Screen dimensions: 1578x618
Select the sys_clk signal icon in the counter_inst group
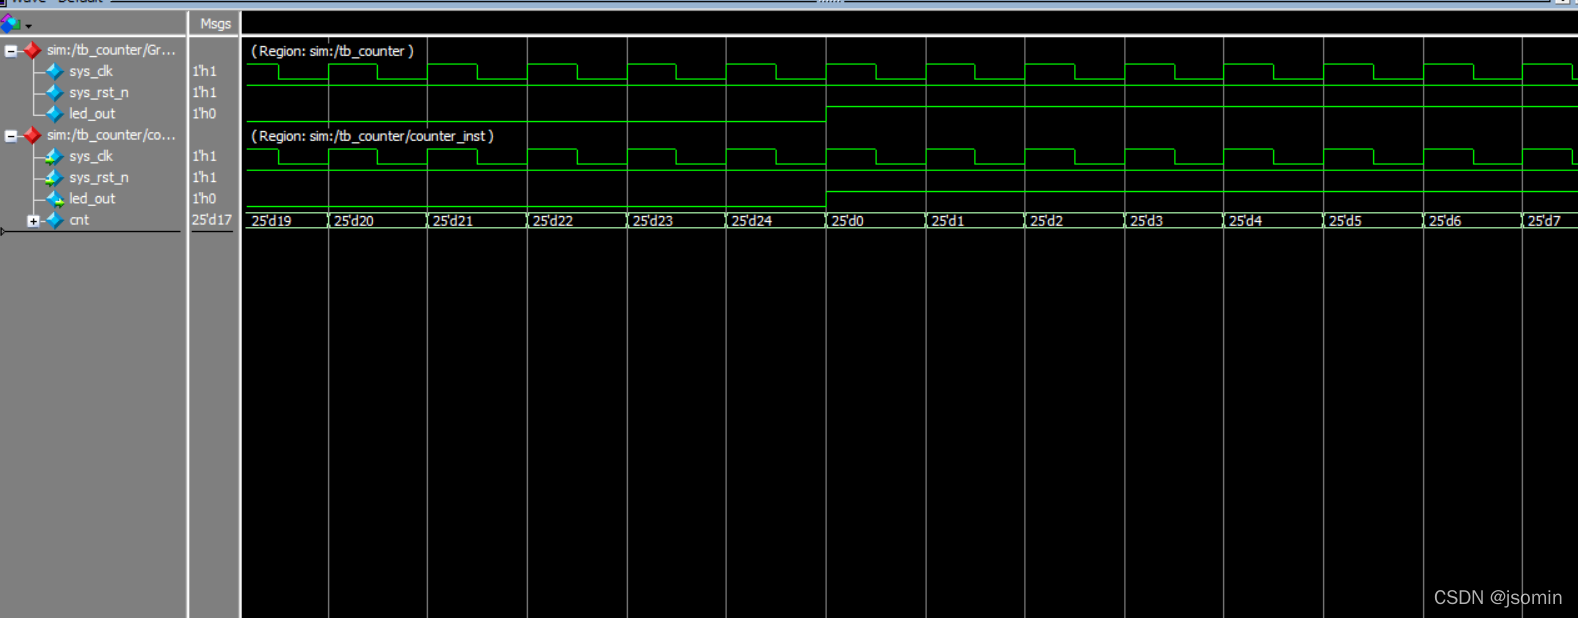[54, 156]
